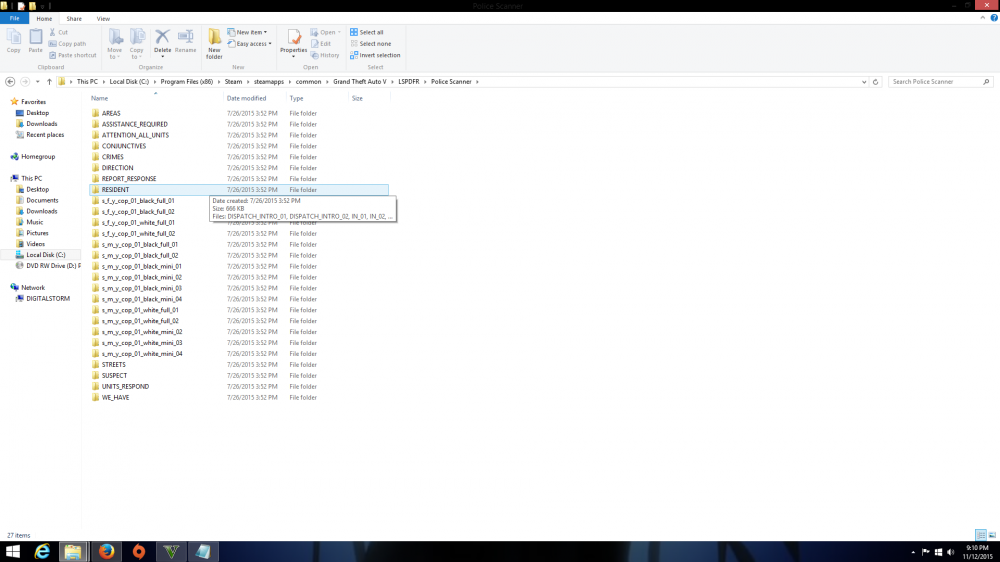Sort by the Size column header

pos(357,98)
